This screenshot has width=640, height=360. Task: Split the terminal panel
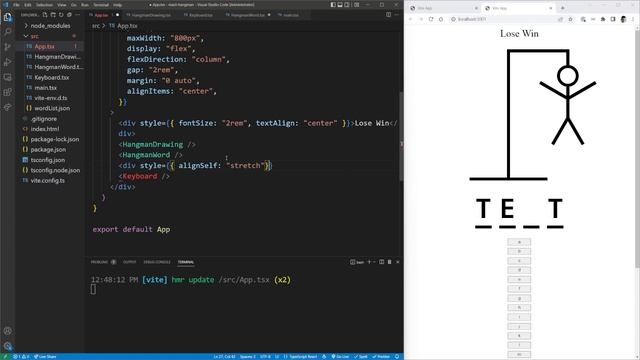coord(382,262)
